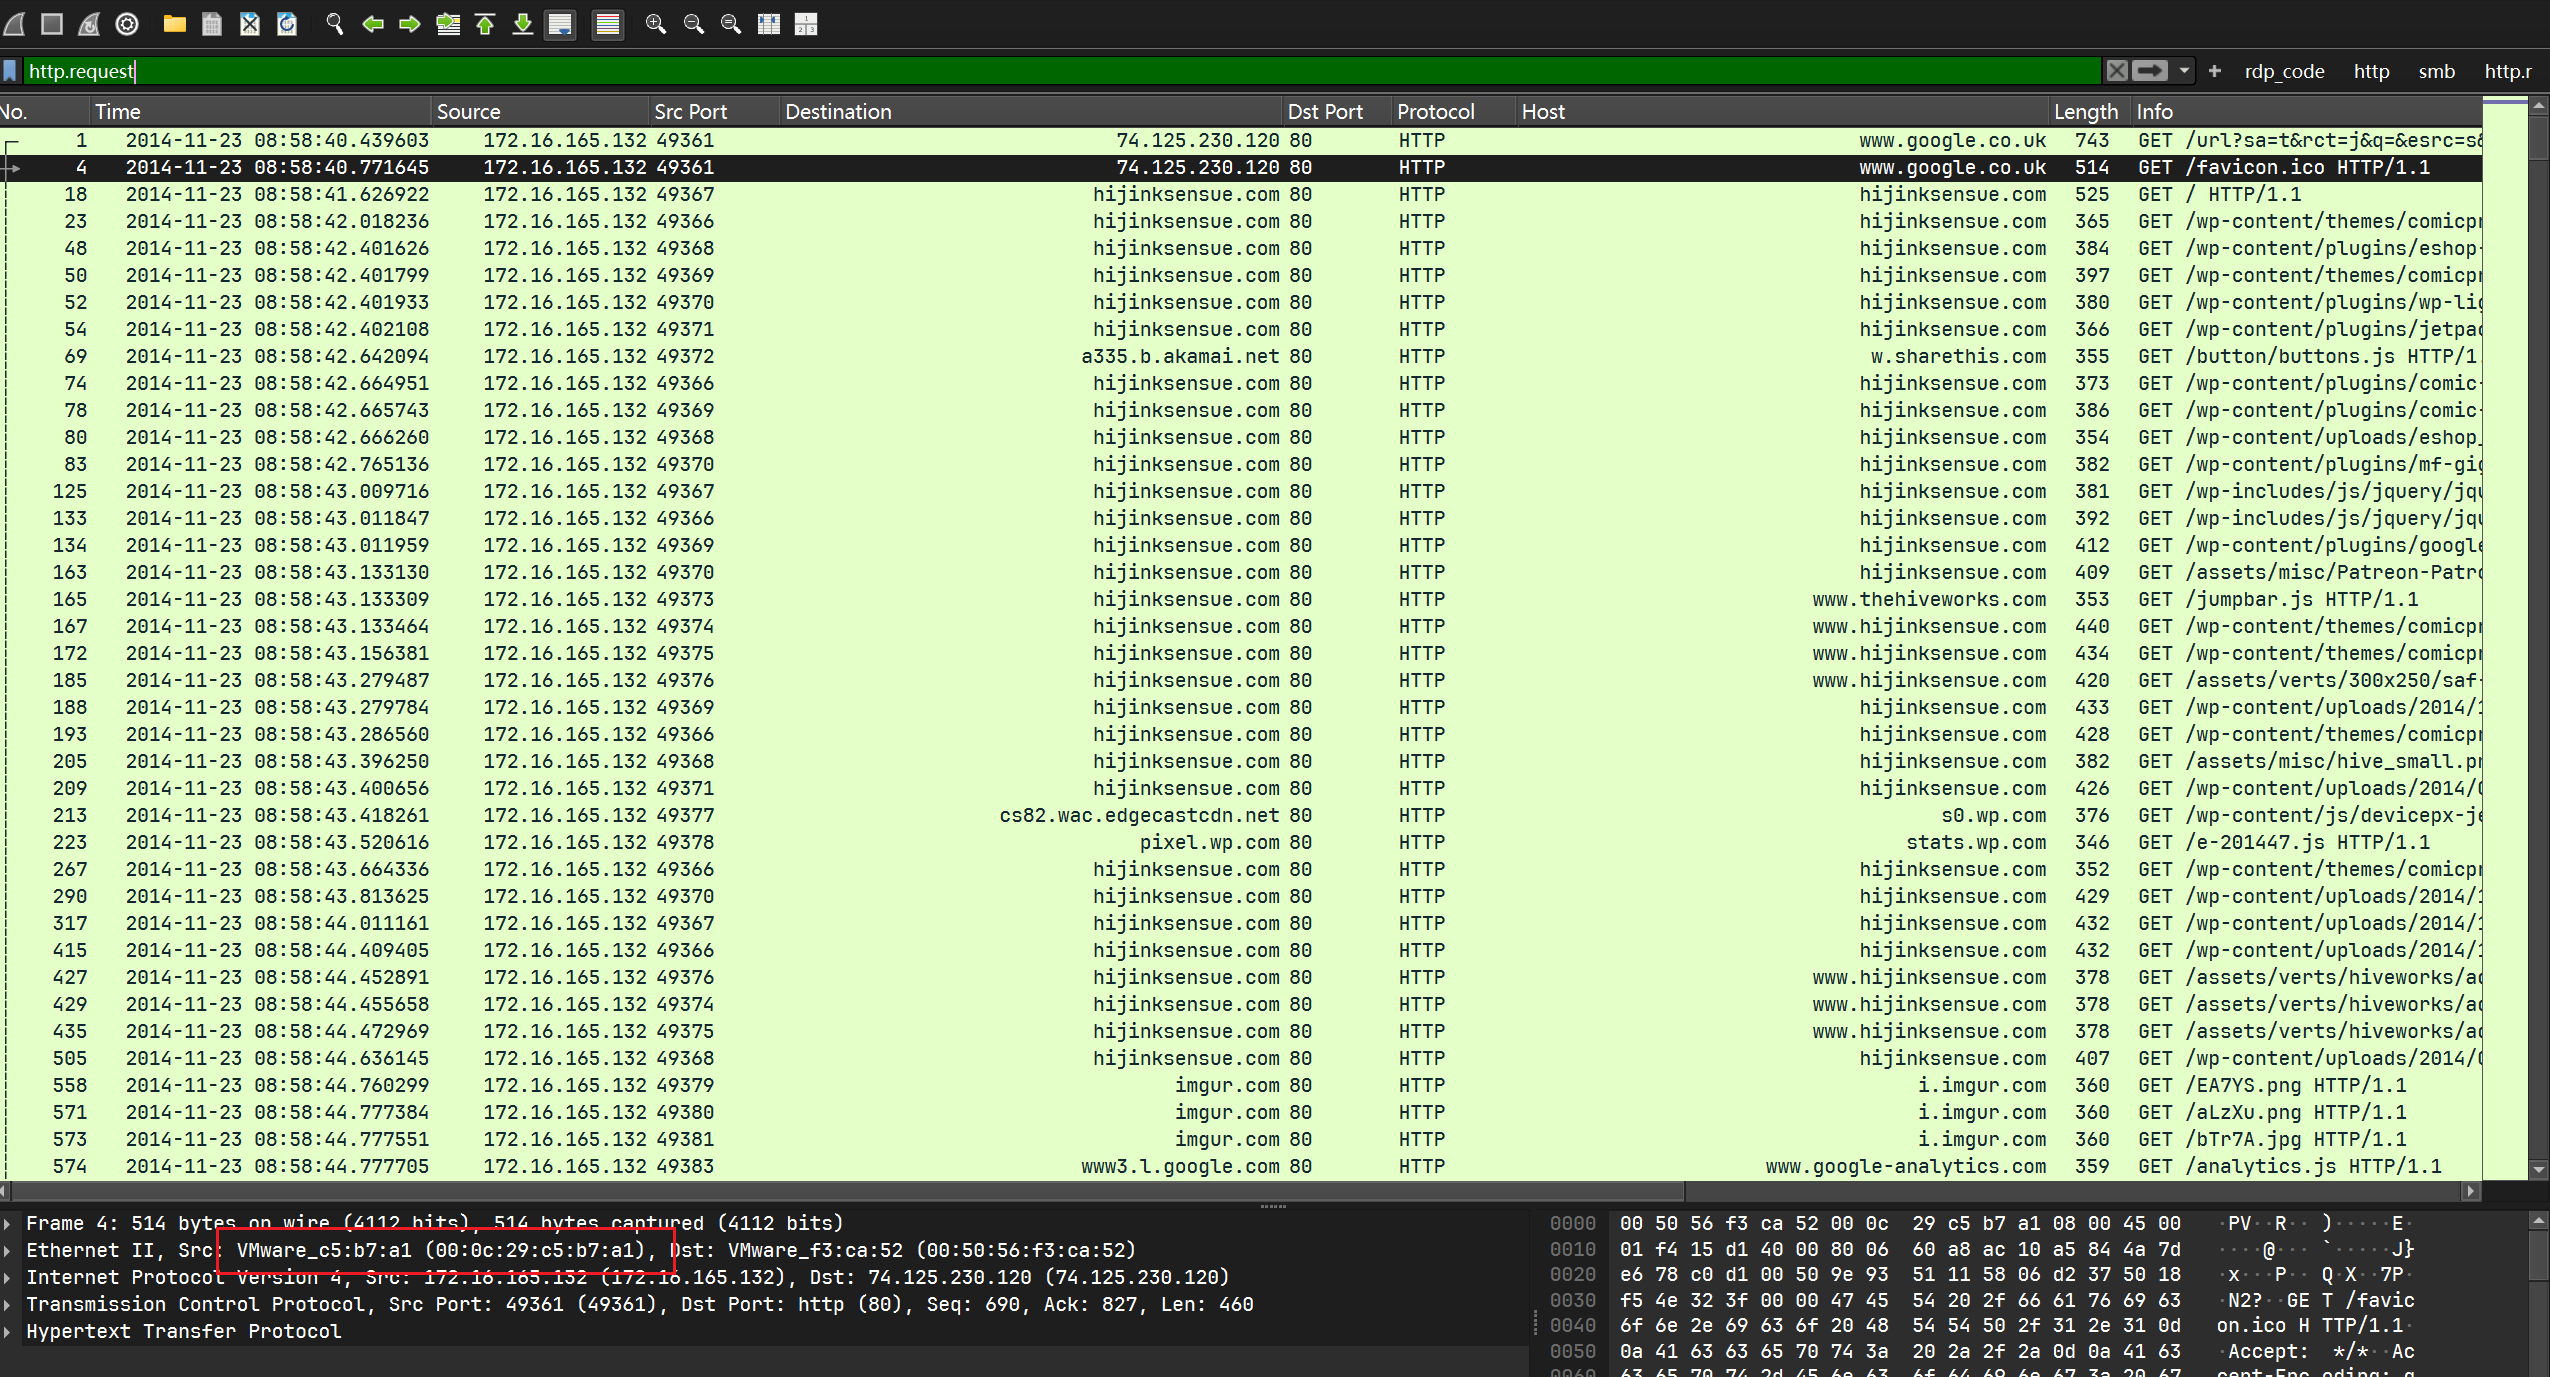
Task: Open capture options gear icon
Action: pos(127,24)
